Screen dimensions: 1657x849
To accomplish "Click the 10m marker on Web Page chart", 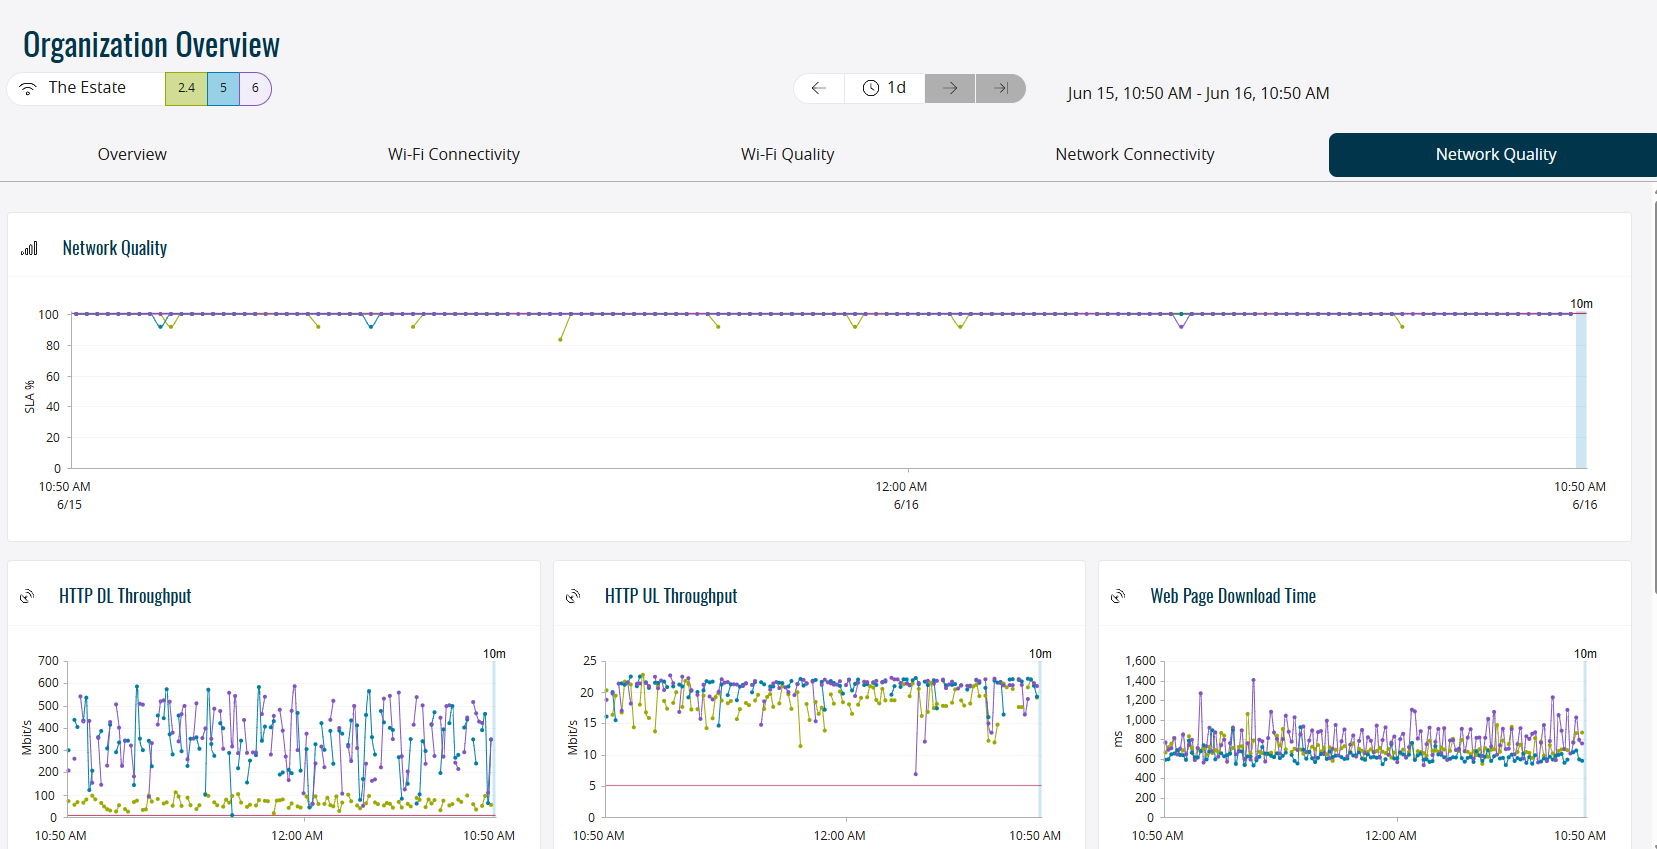I will (x=1585, y=654).
